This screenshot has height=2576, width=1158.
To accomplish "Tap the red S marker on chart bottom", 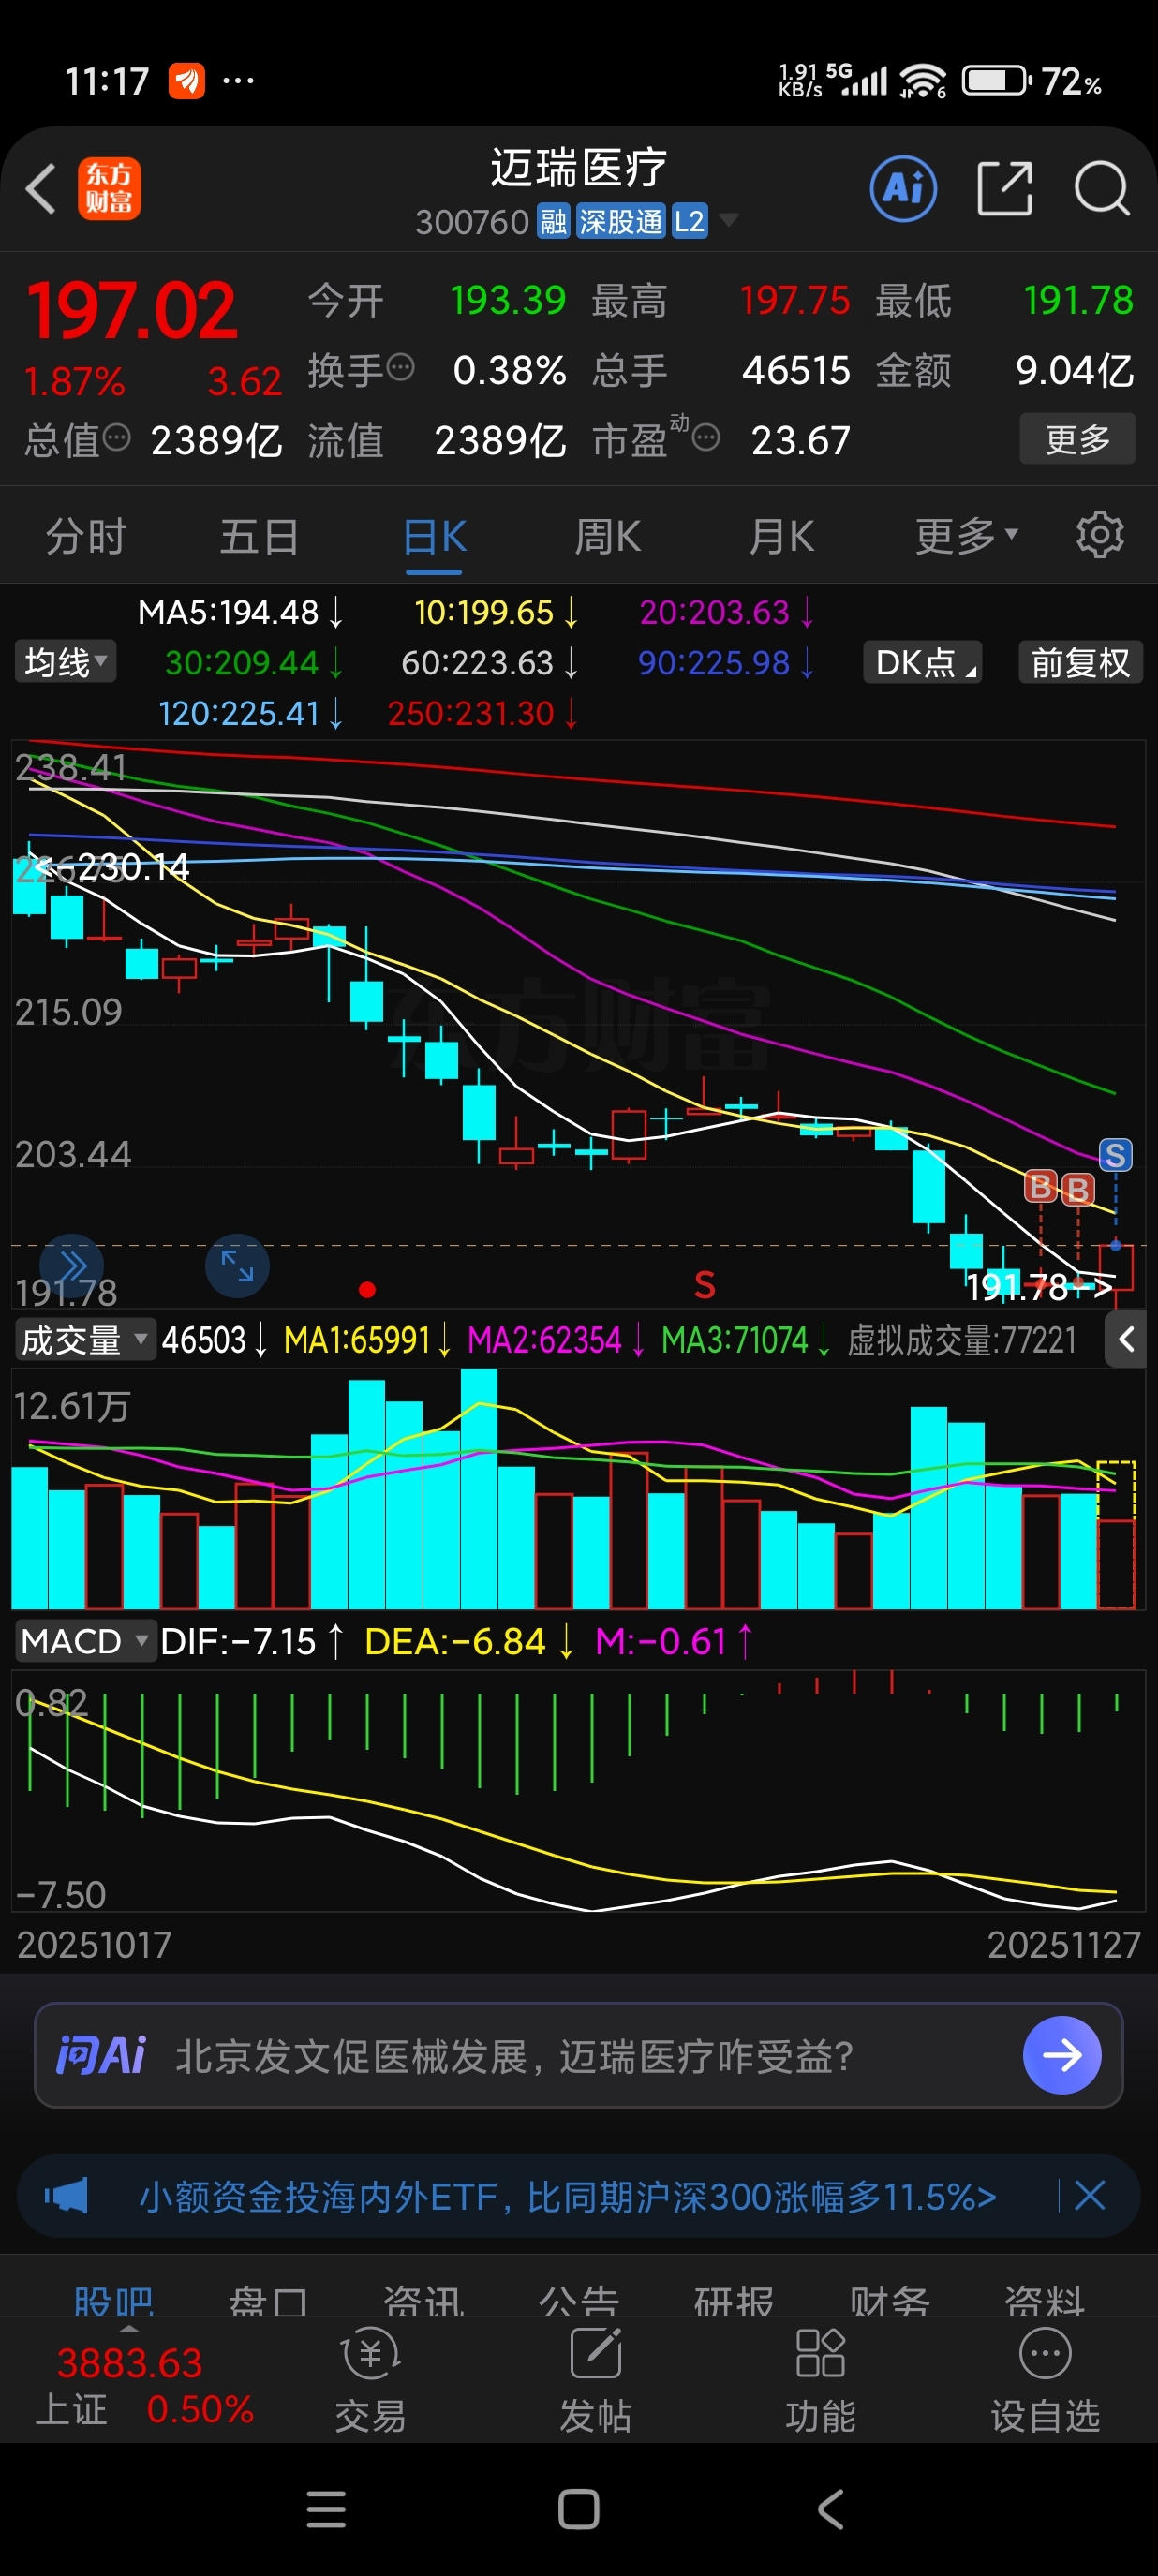I will (705, 1285).
